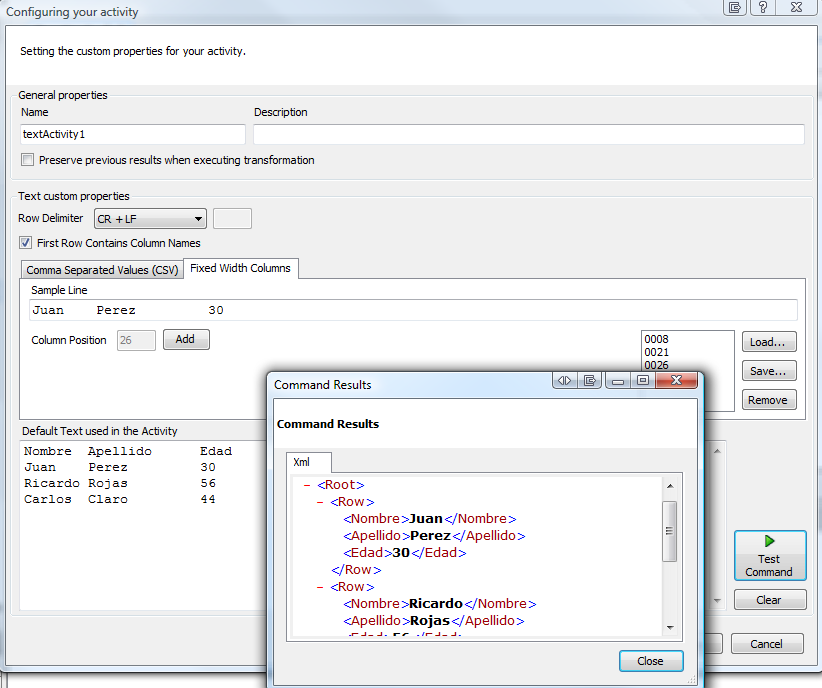
Task: Click the XML results scroll down arrow
Action: click(669, 627)
